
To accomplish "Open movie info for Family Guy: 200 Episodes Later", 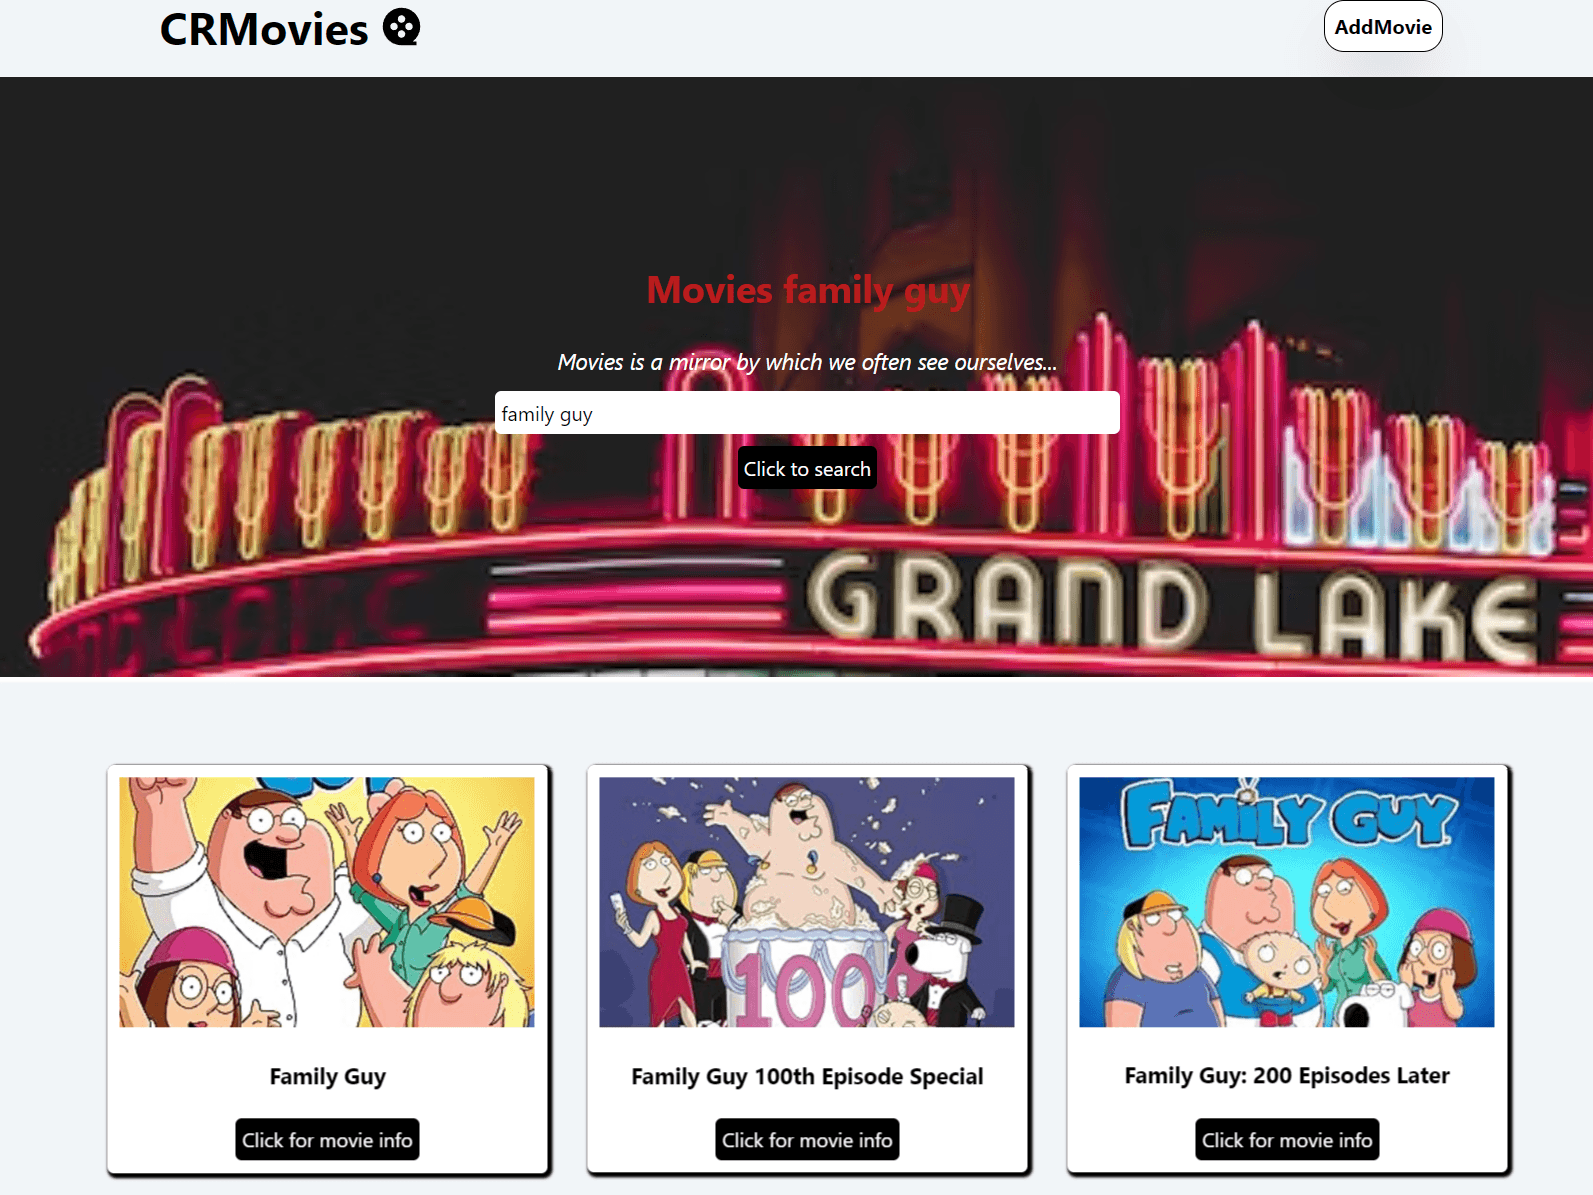I will point(1287,1140).
